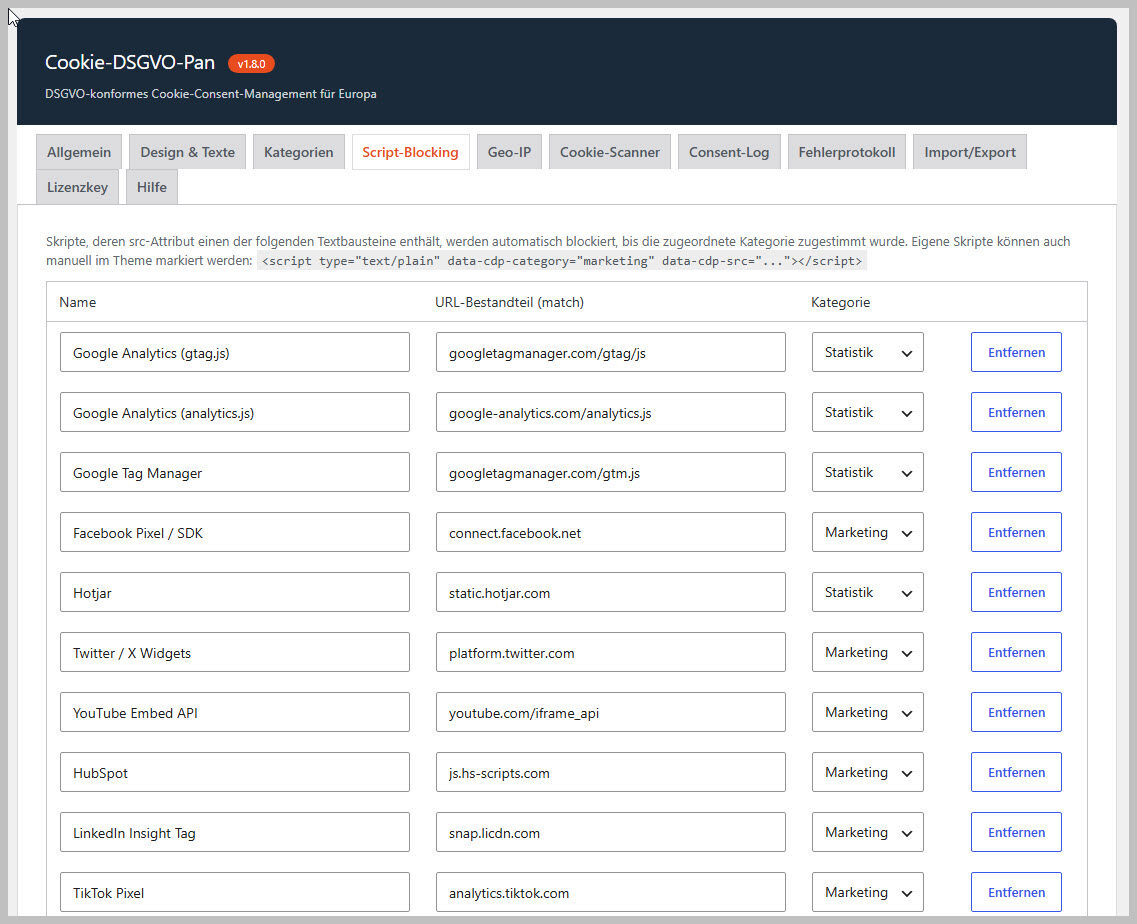The height and width of the screenshot is (924, 1137).
Task: Edit URL field youtube.com/iframe_api
Action: click(x=611, y=712)
